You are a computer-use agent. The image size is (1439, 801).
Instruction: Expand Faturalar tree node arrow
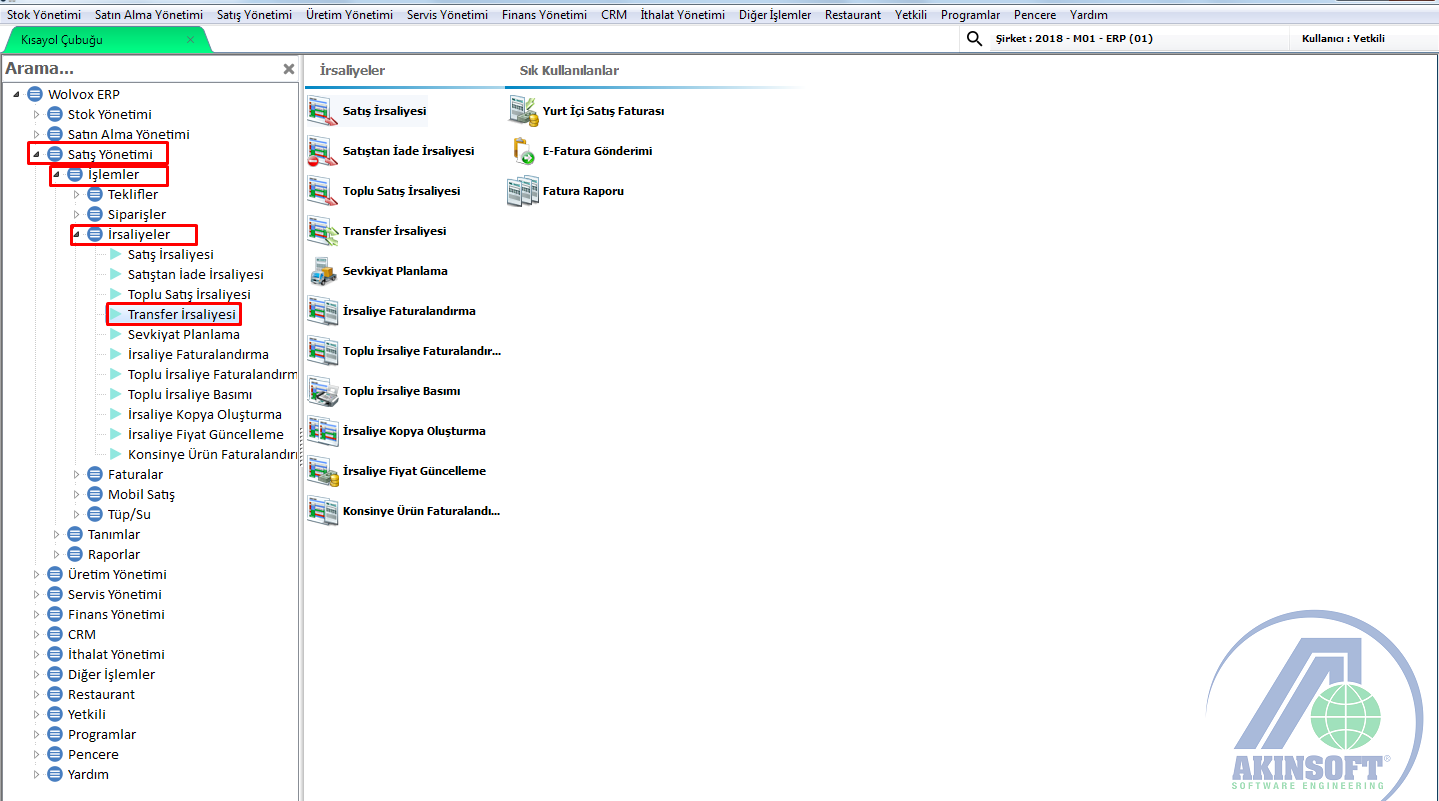(x=76, y=474)
